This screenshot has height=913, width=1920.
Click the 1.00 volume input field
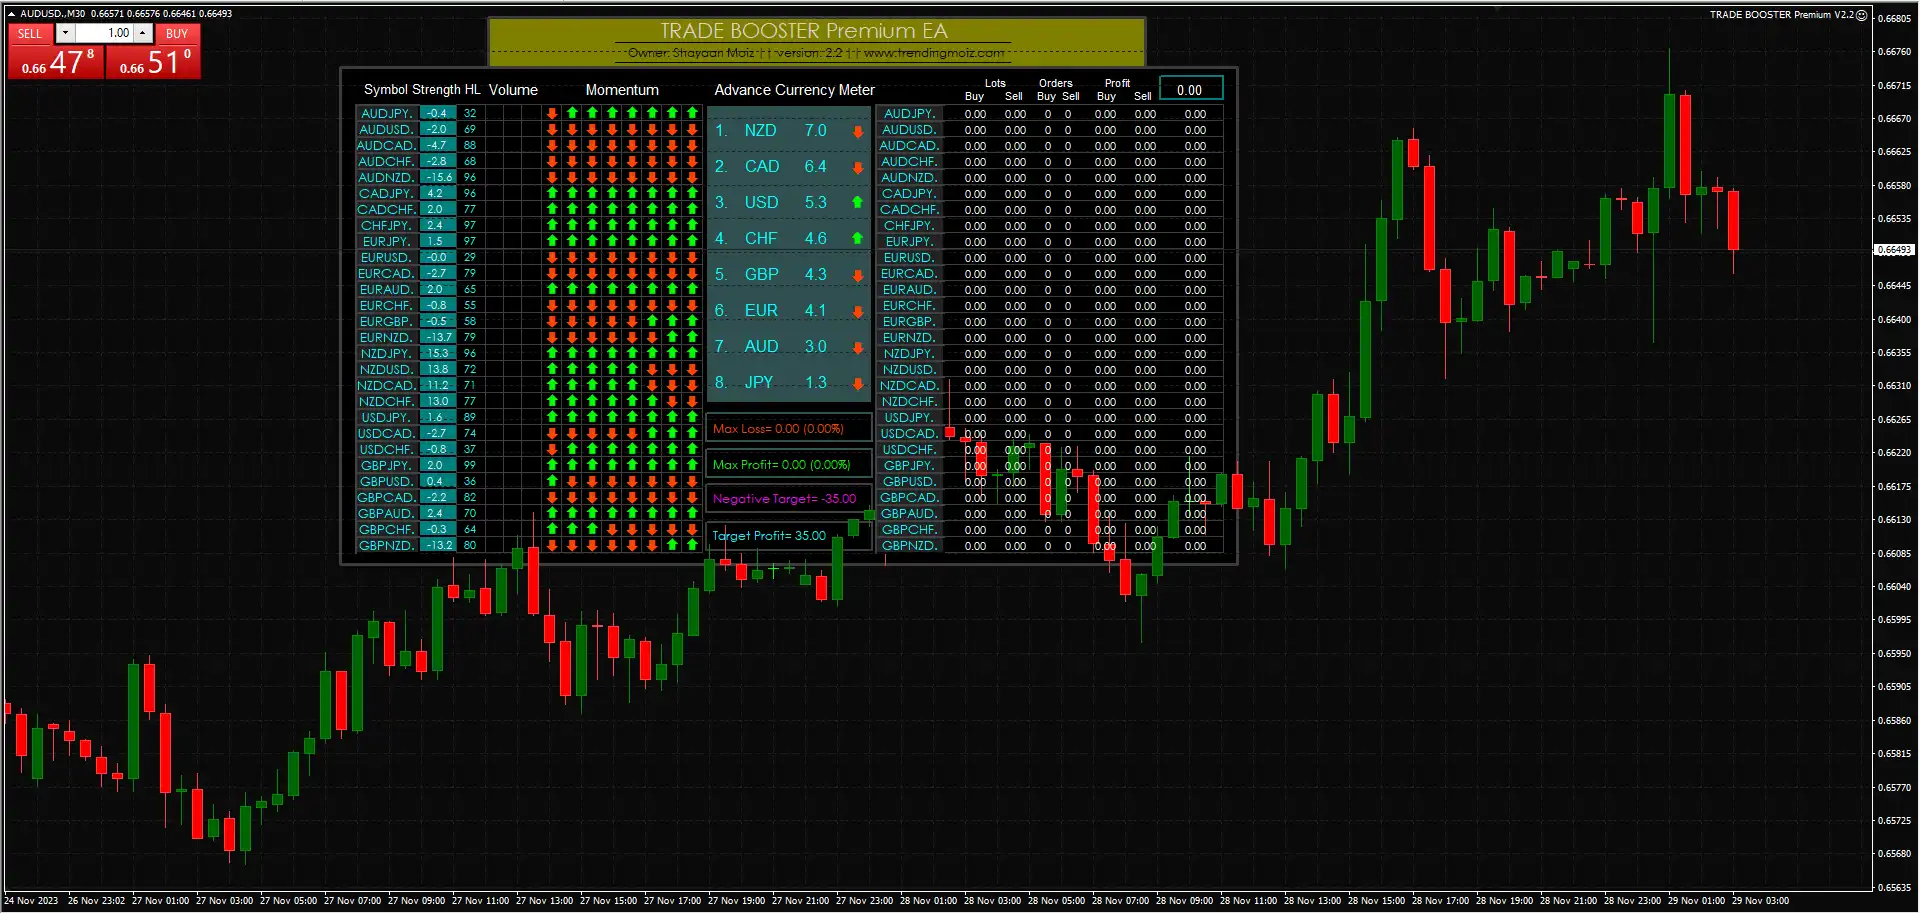tap(104, 33)
